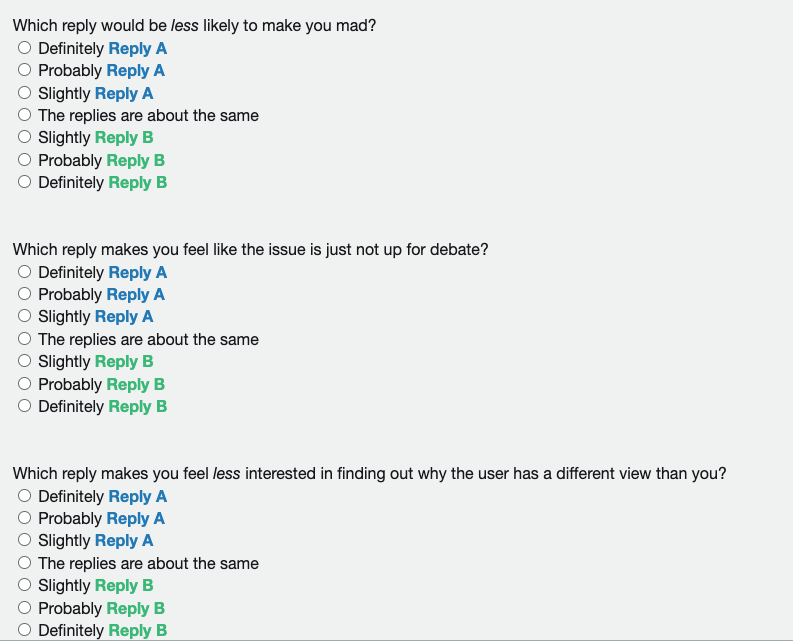Screen dimensions: 793x642
Task: Pick 'Probably Reply B' for not up for debate
Action: [x=24, y=385]
